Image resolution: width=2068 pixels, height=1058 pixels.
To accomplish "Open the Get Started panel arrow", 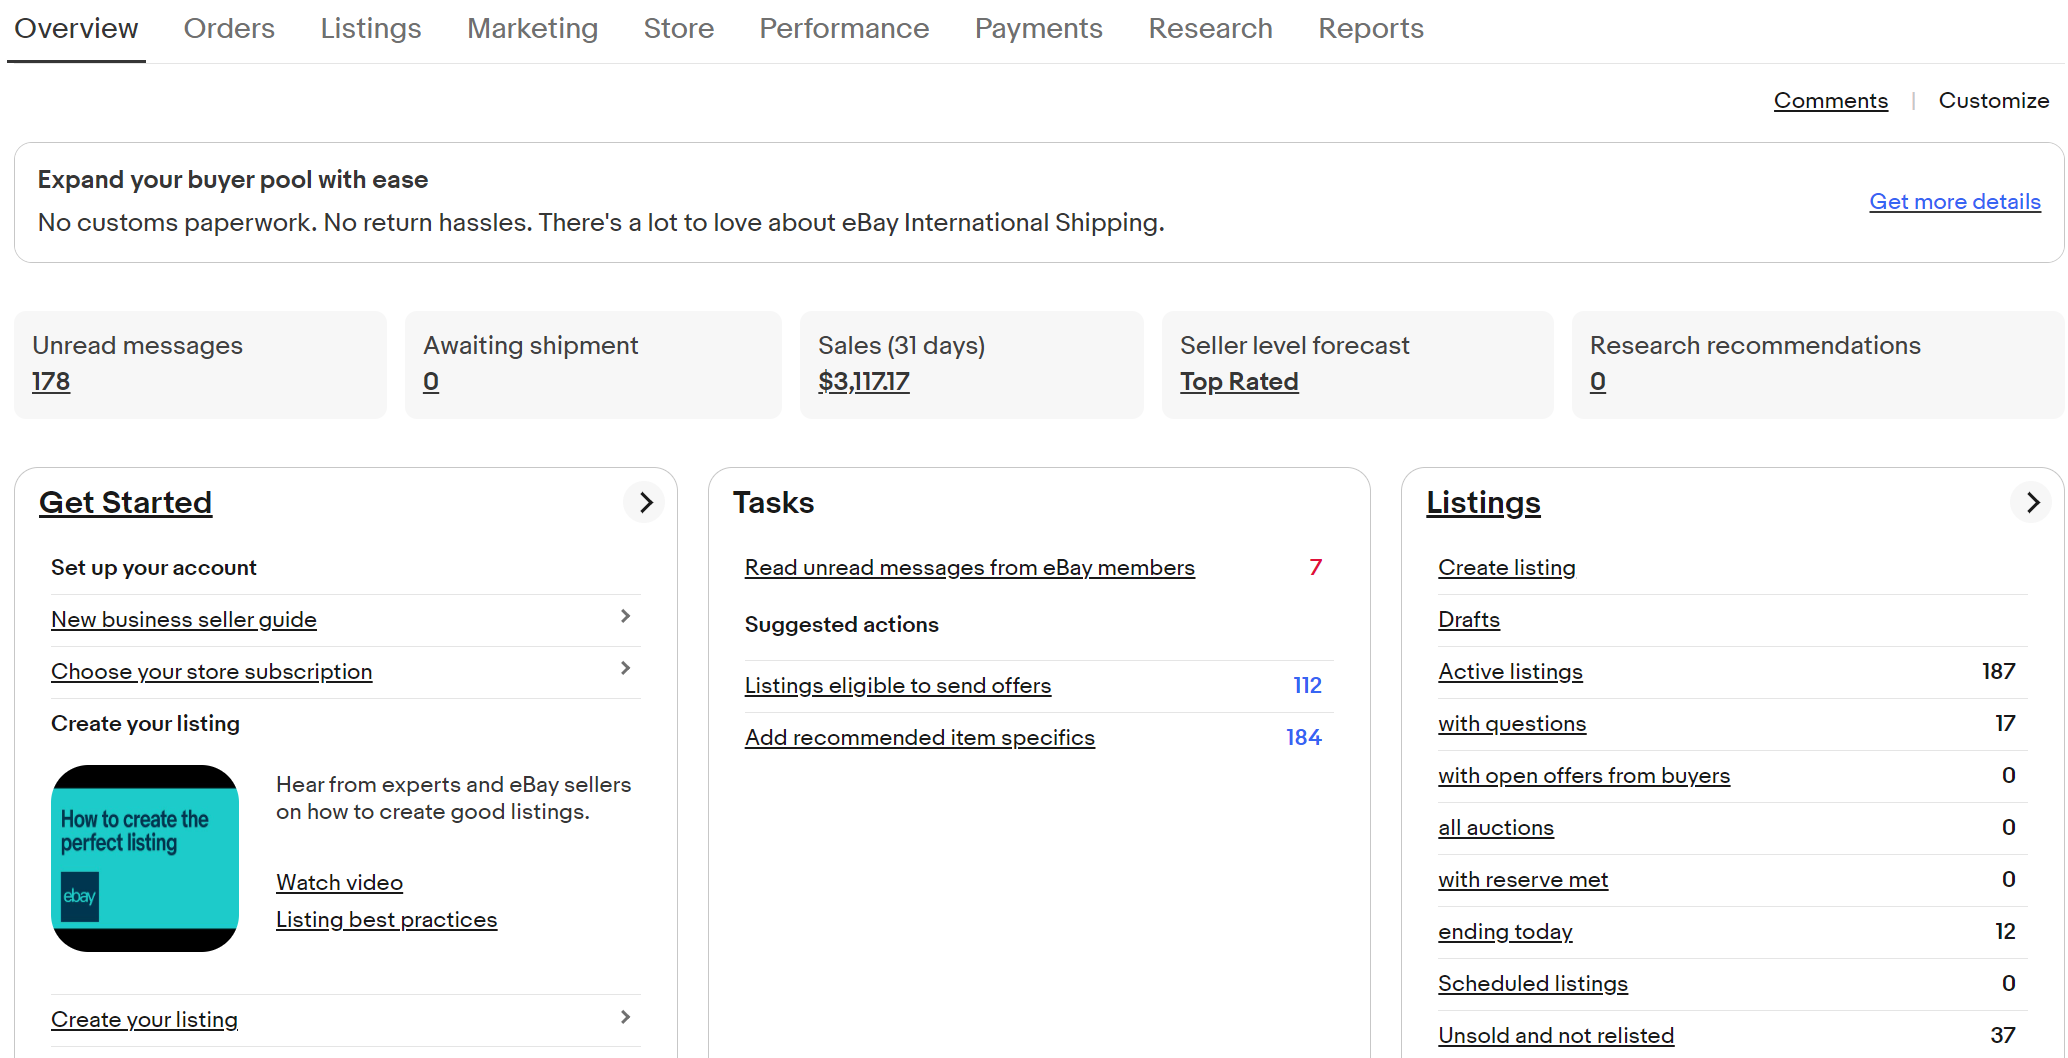I will pyautogui.click(x=645, y=502).
